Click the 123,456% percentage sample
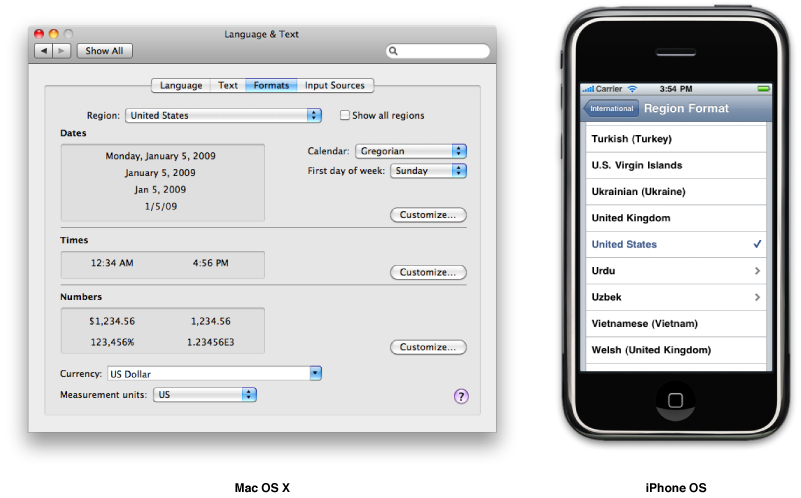 [x=112, y=342]
